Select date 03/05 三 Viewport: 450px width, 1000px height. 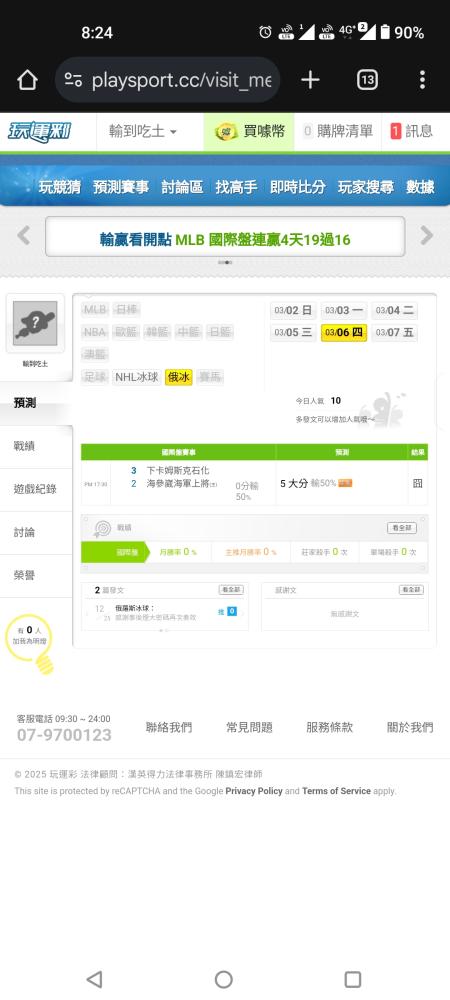click(x=293, y=332)
